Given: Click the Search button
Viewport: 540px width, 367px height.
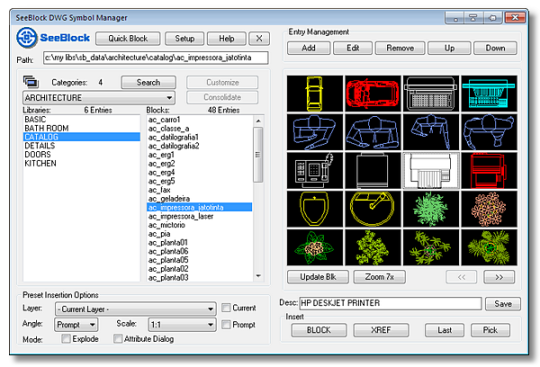Looking at the screenshot, I should (x=148, y=82).
